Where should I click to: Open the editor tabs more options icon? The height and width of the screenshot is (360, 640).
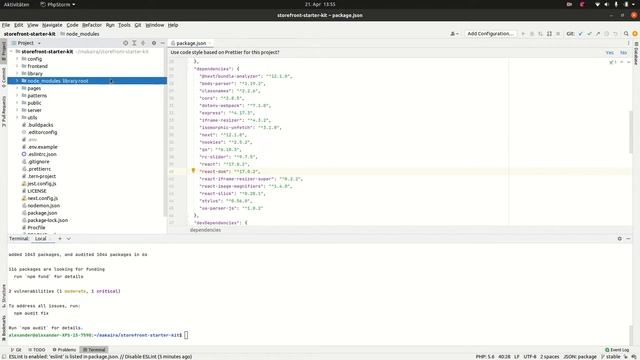[x=629, y=43]
